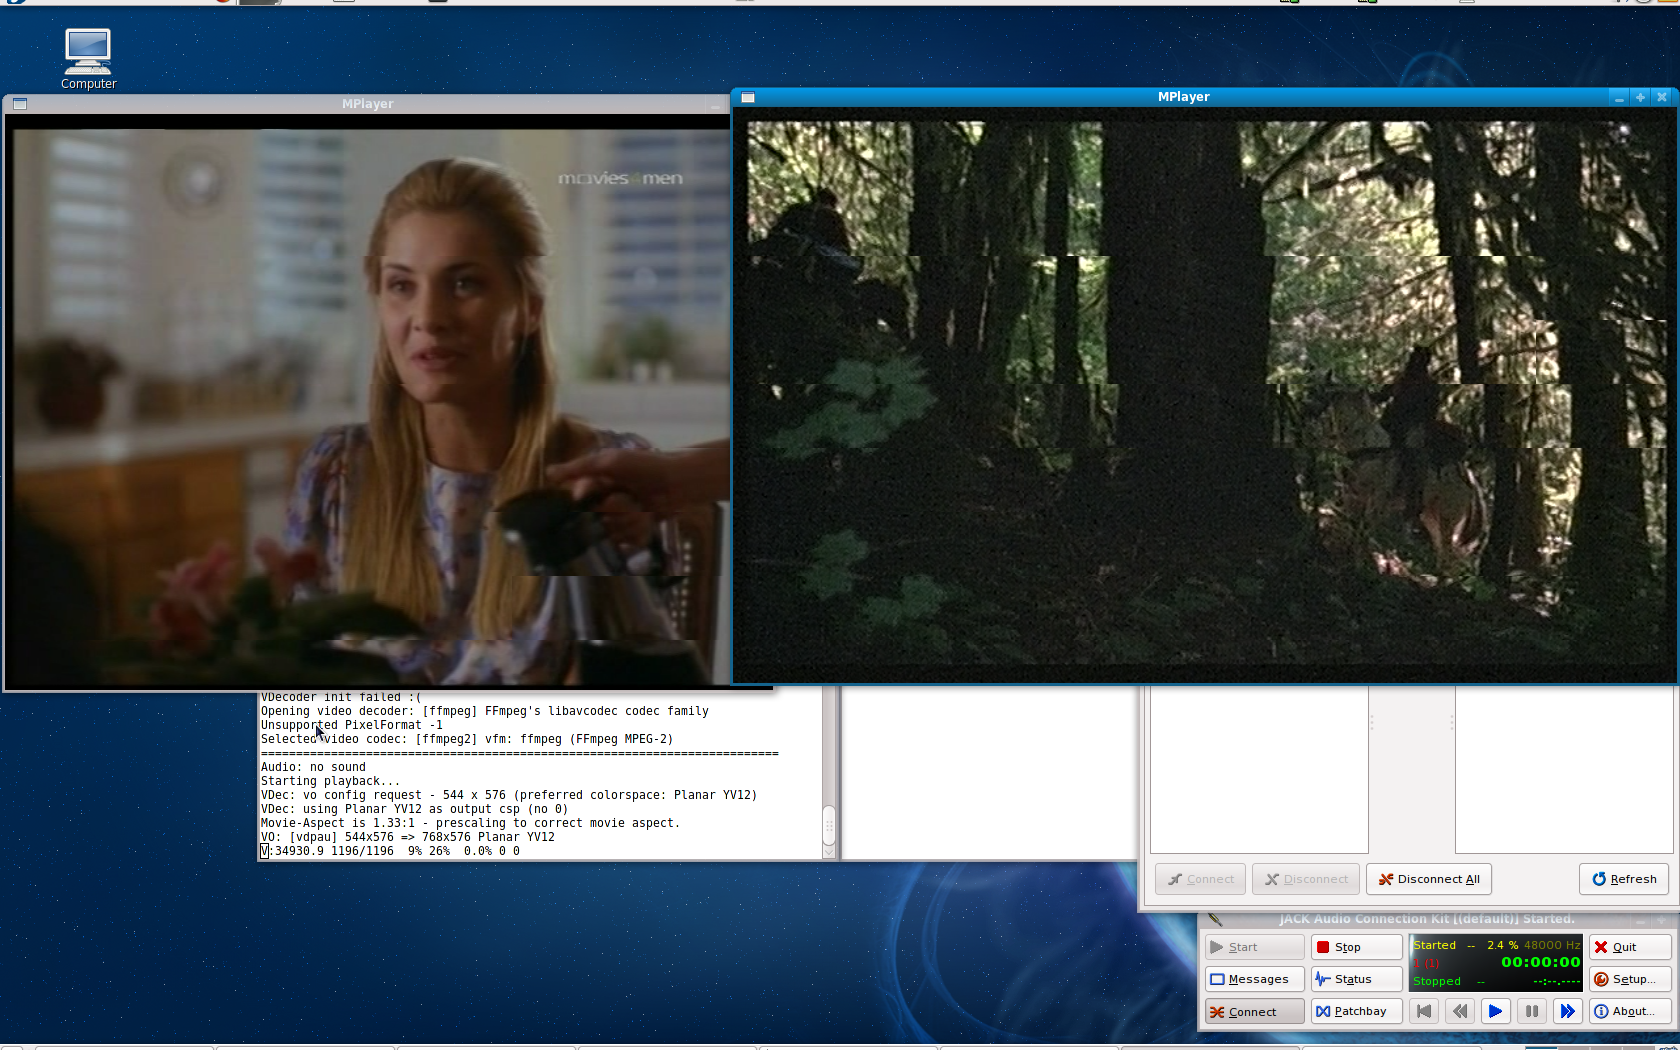Viewport: 1680px width, 1050px height.
Task: Click Disconnect All in connections window
Action: click(x=1429, y=879)
